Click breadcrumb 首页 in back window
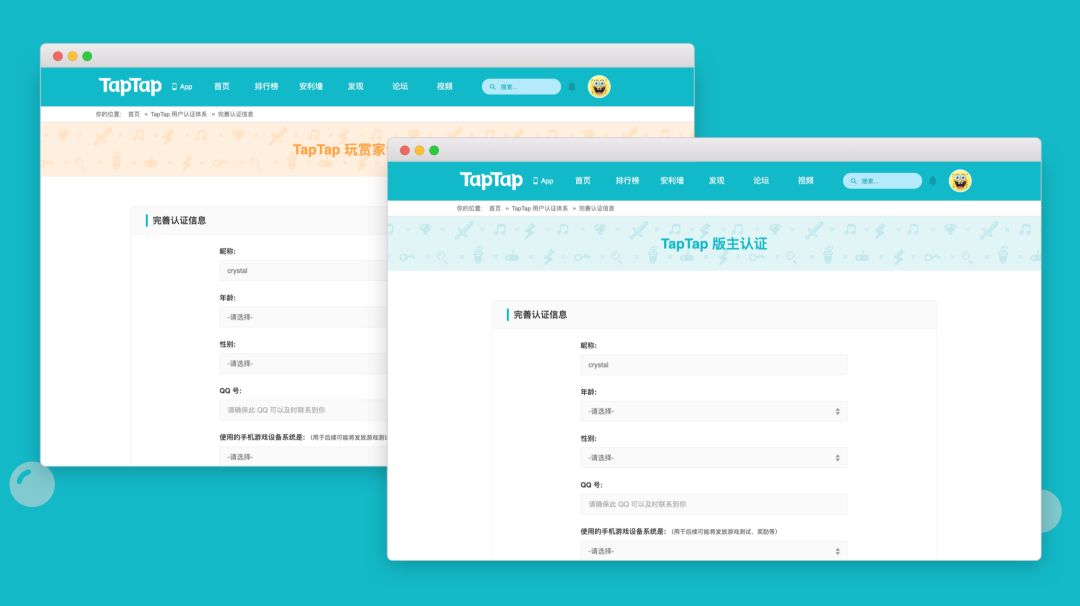 [134, 114]
